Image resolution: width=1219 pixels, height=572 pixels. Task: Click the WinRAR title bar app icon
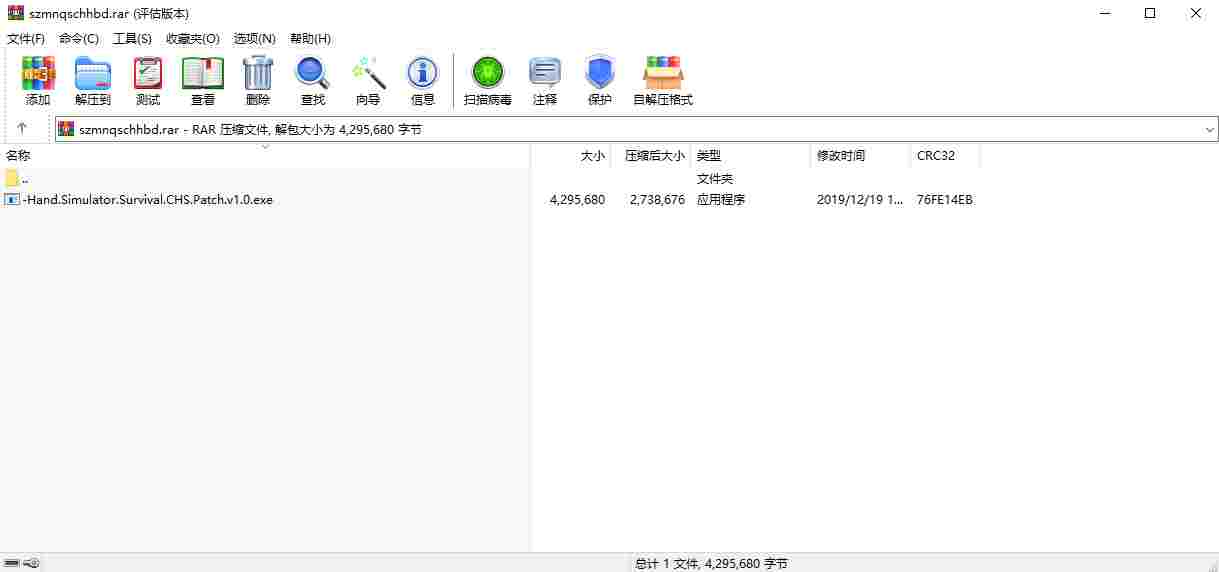point(15,13)
